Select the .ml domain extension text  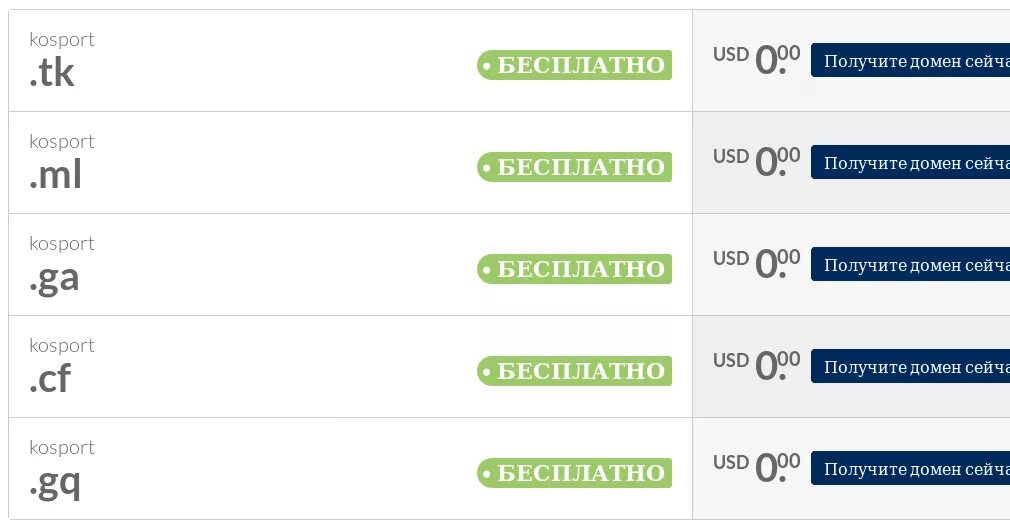click(55, 175)
